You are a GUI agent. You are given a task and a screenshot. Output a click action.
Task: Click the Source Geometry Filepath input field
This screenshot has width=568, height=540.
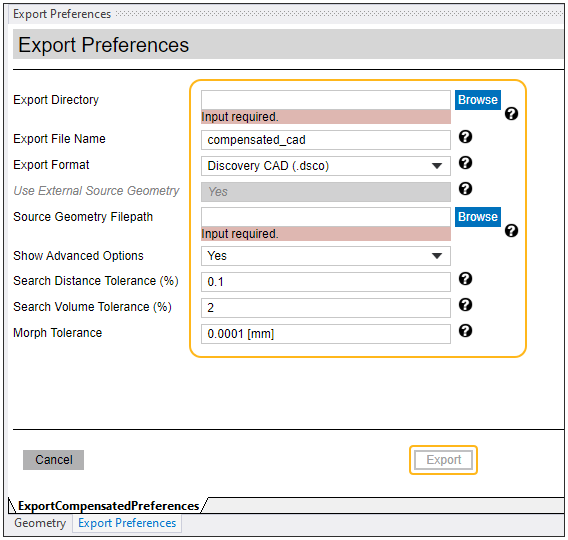pos(326,217)
